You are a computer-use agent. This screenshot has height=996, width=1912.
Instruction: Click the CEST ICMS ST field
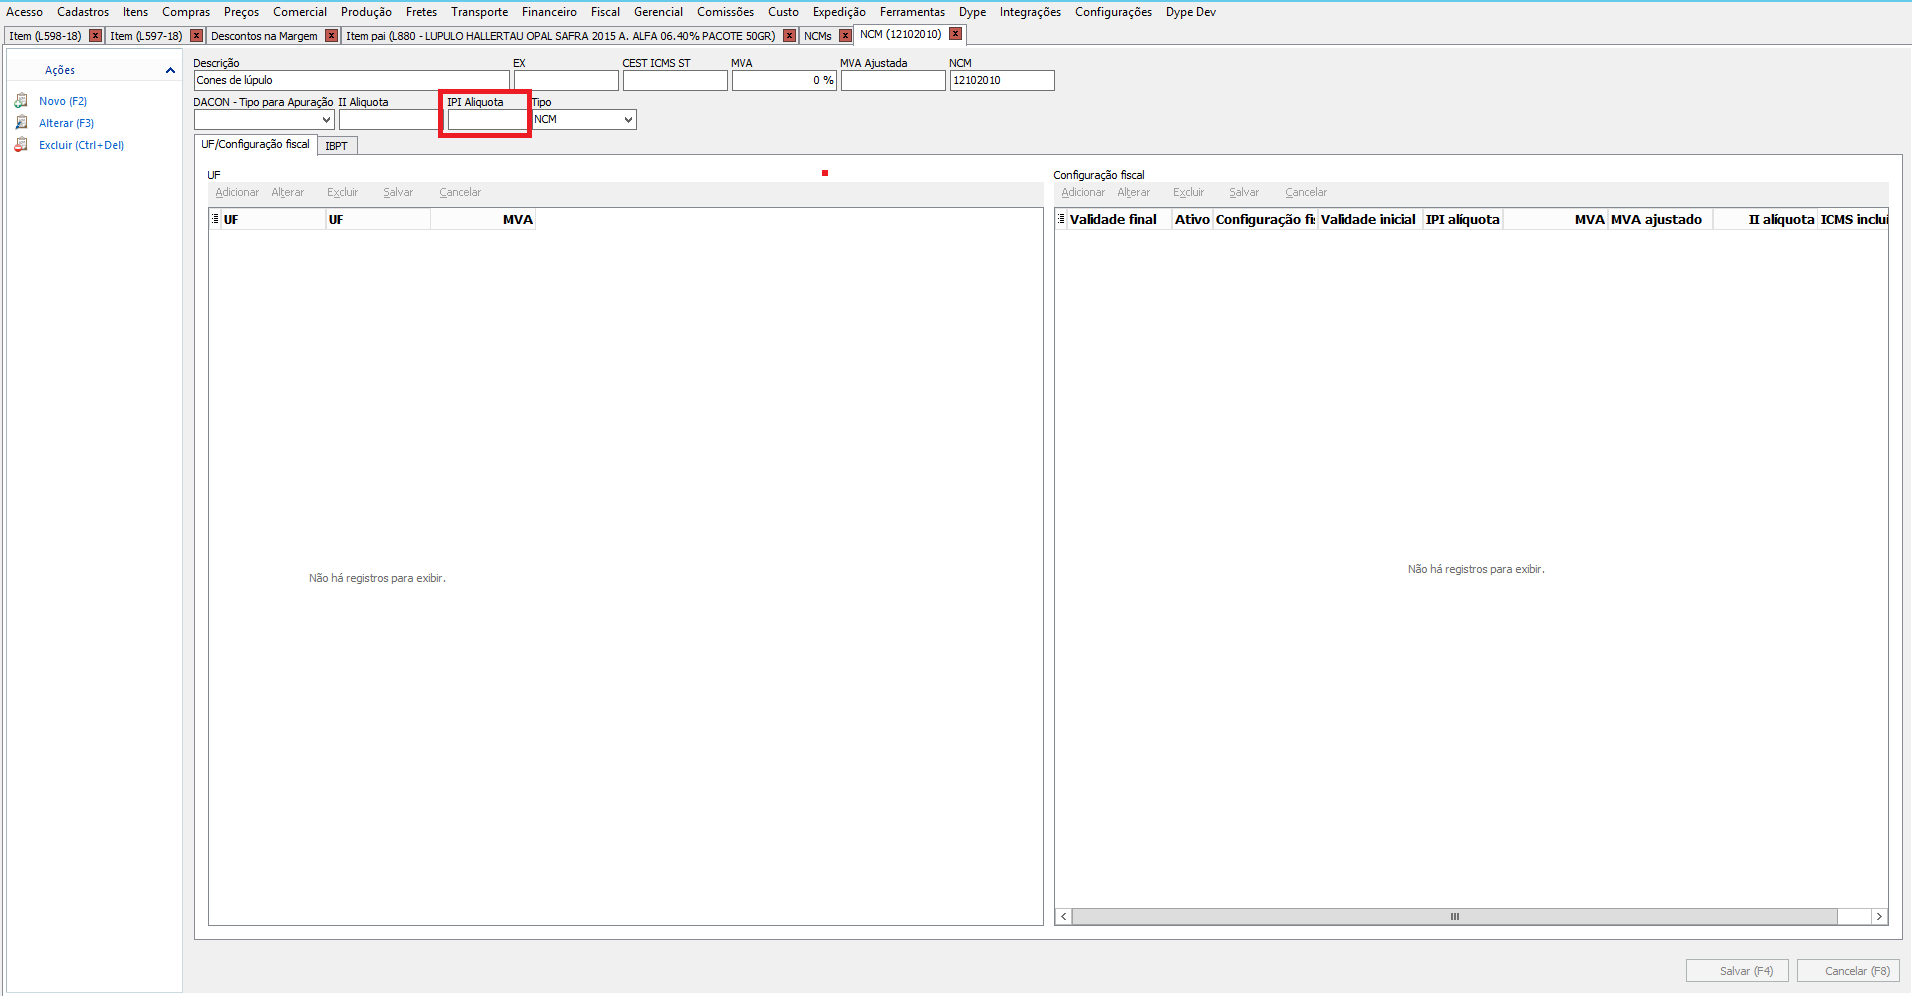coord(675,80)
